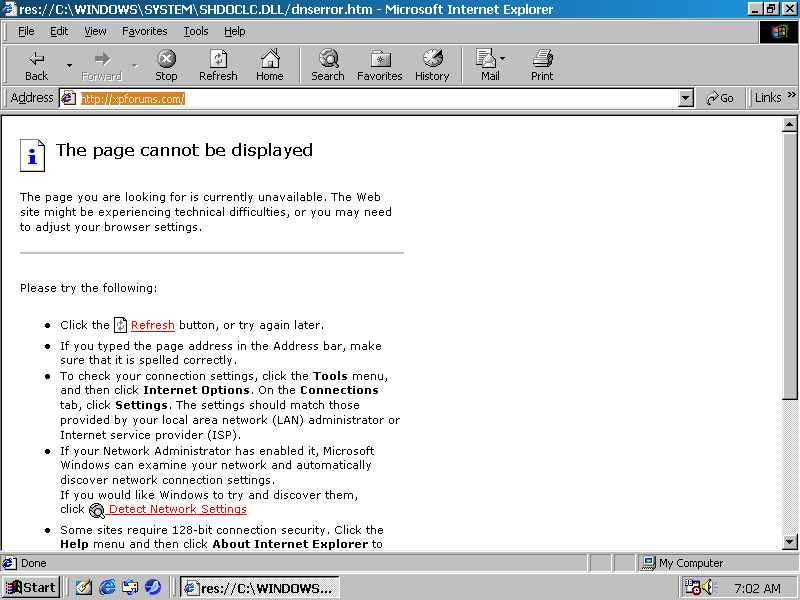800x600 pixels.
Task: Open the Tools menu
Action: (196, 32)
